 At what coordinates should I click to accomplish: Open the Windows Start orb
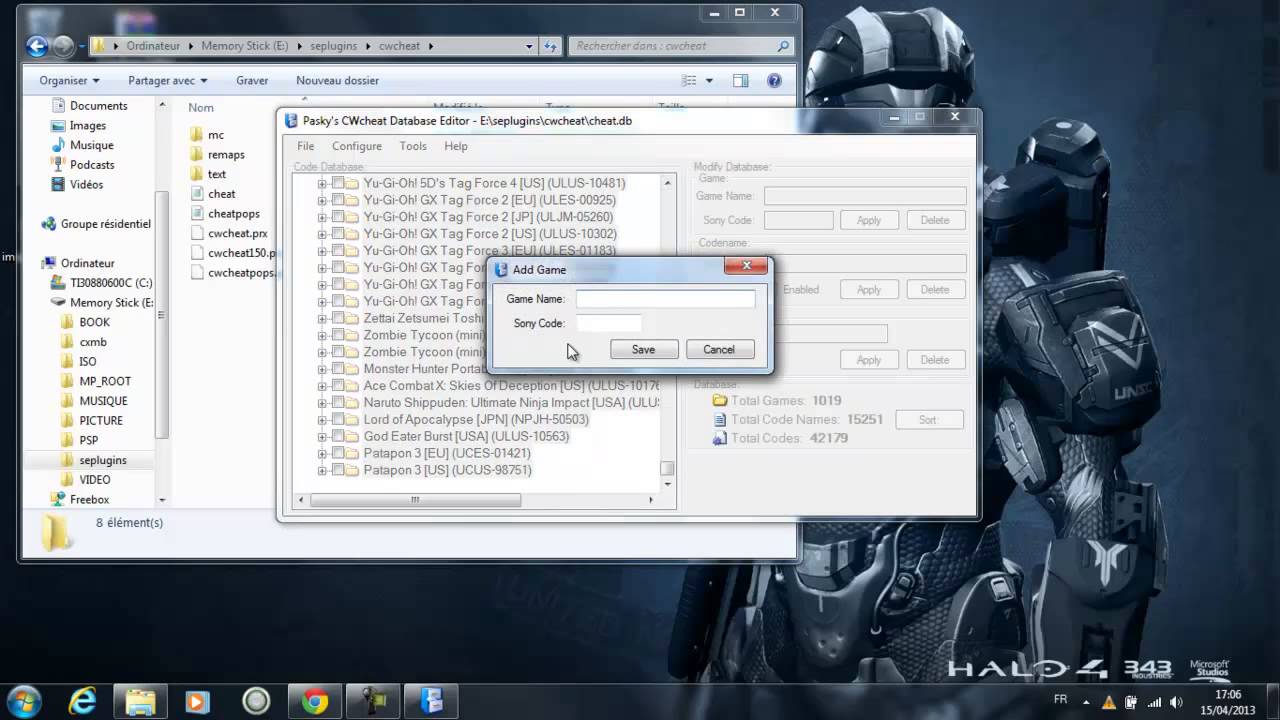24,701
